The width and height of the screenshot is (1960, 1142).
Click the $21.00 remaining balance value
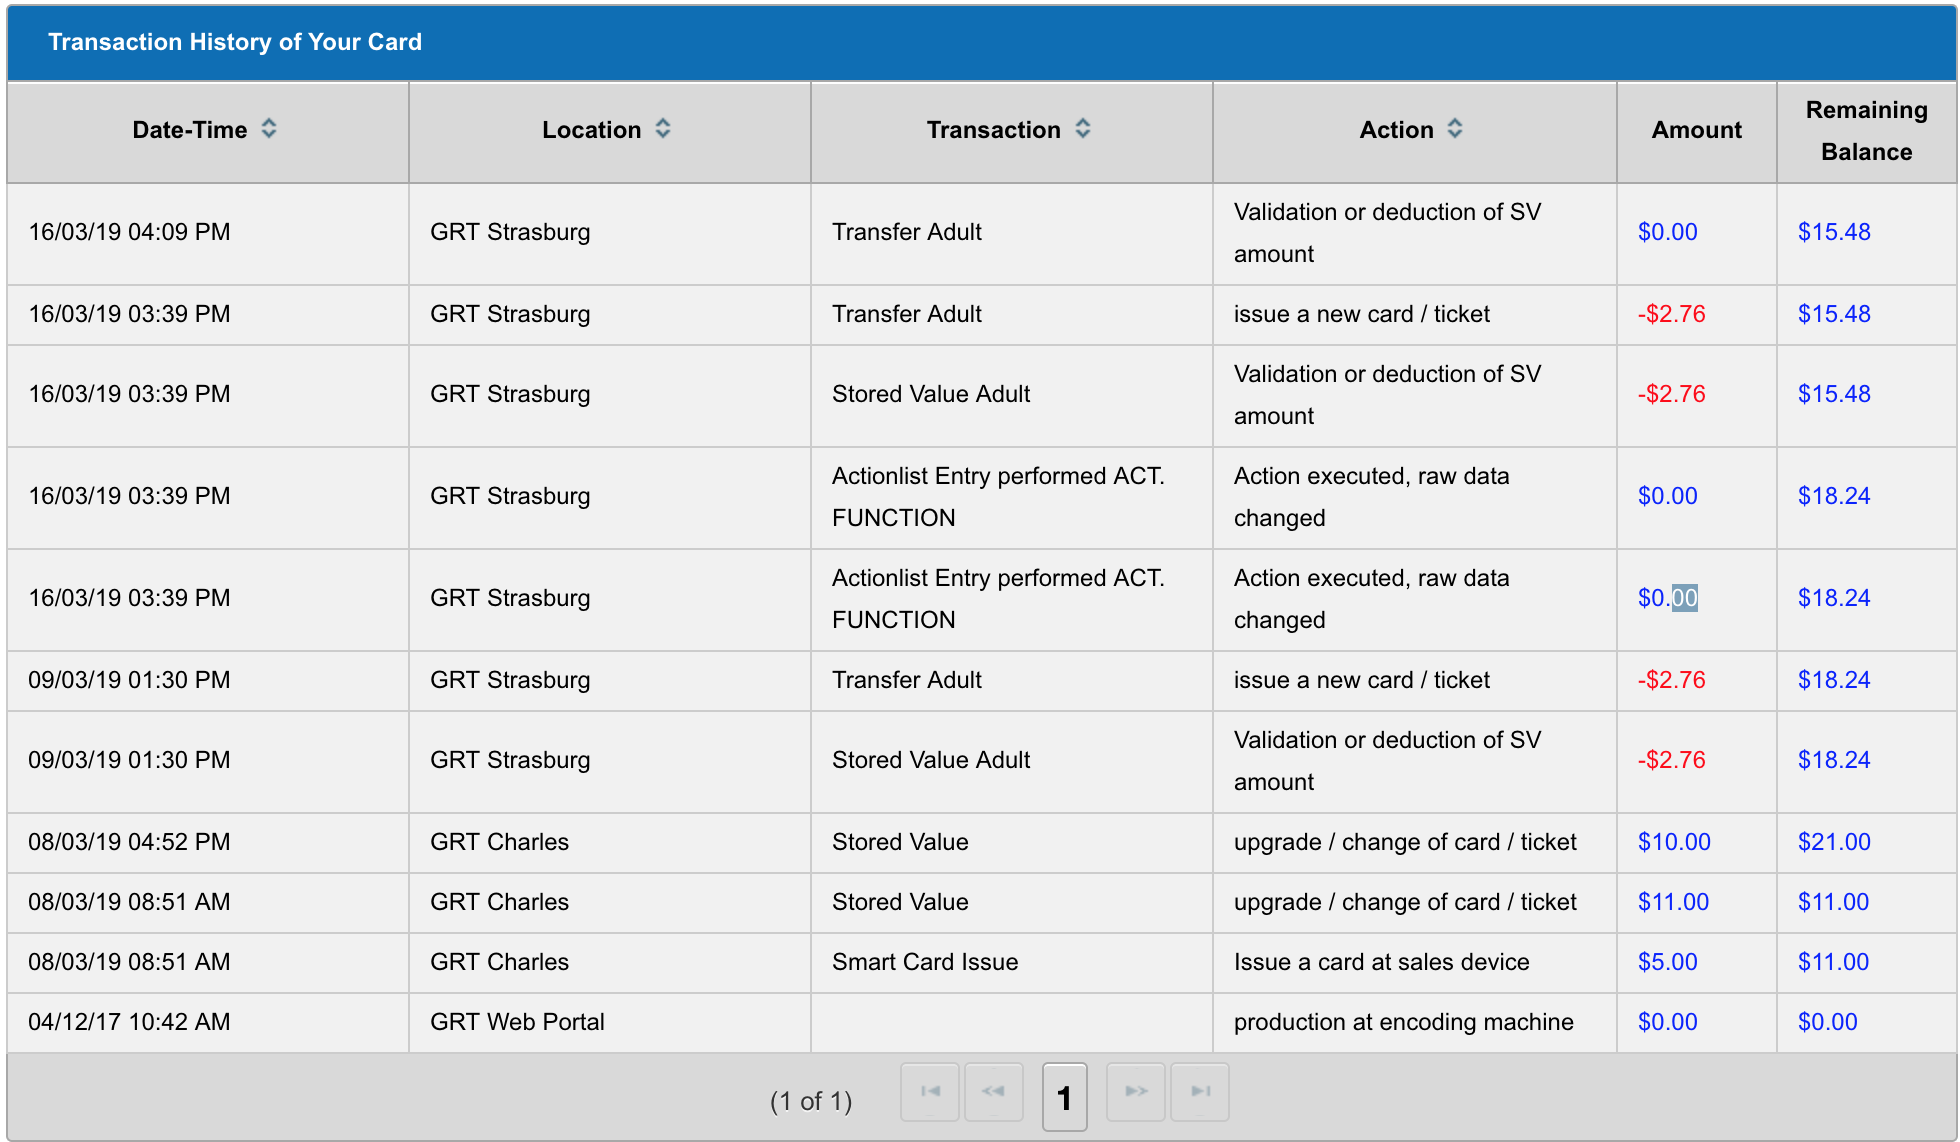coord(1834,842)
